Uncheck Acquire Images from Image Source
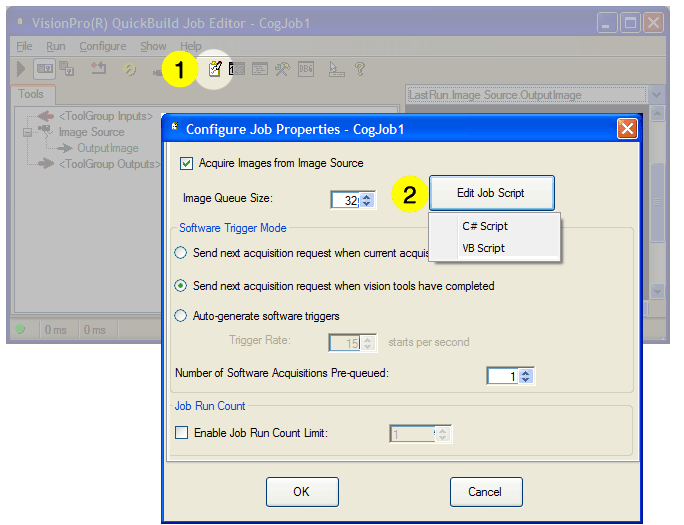 pyautogui.click(x=186, y=164)
